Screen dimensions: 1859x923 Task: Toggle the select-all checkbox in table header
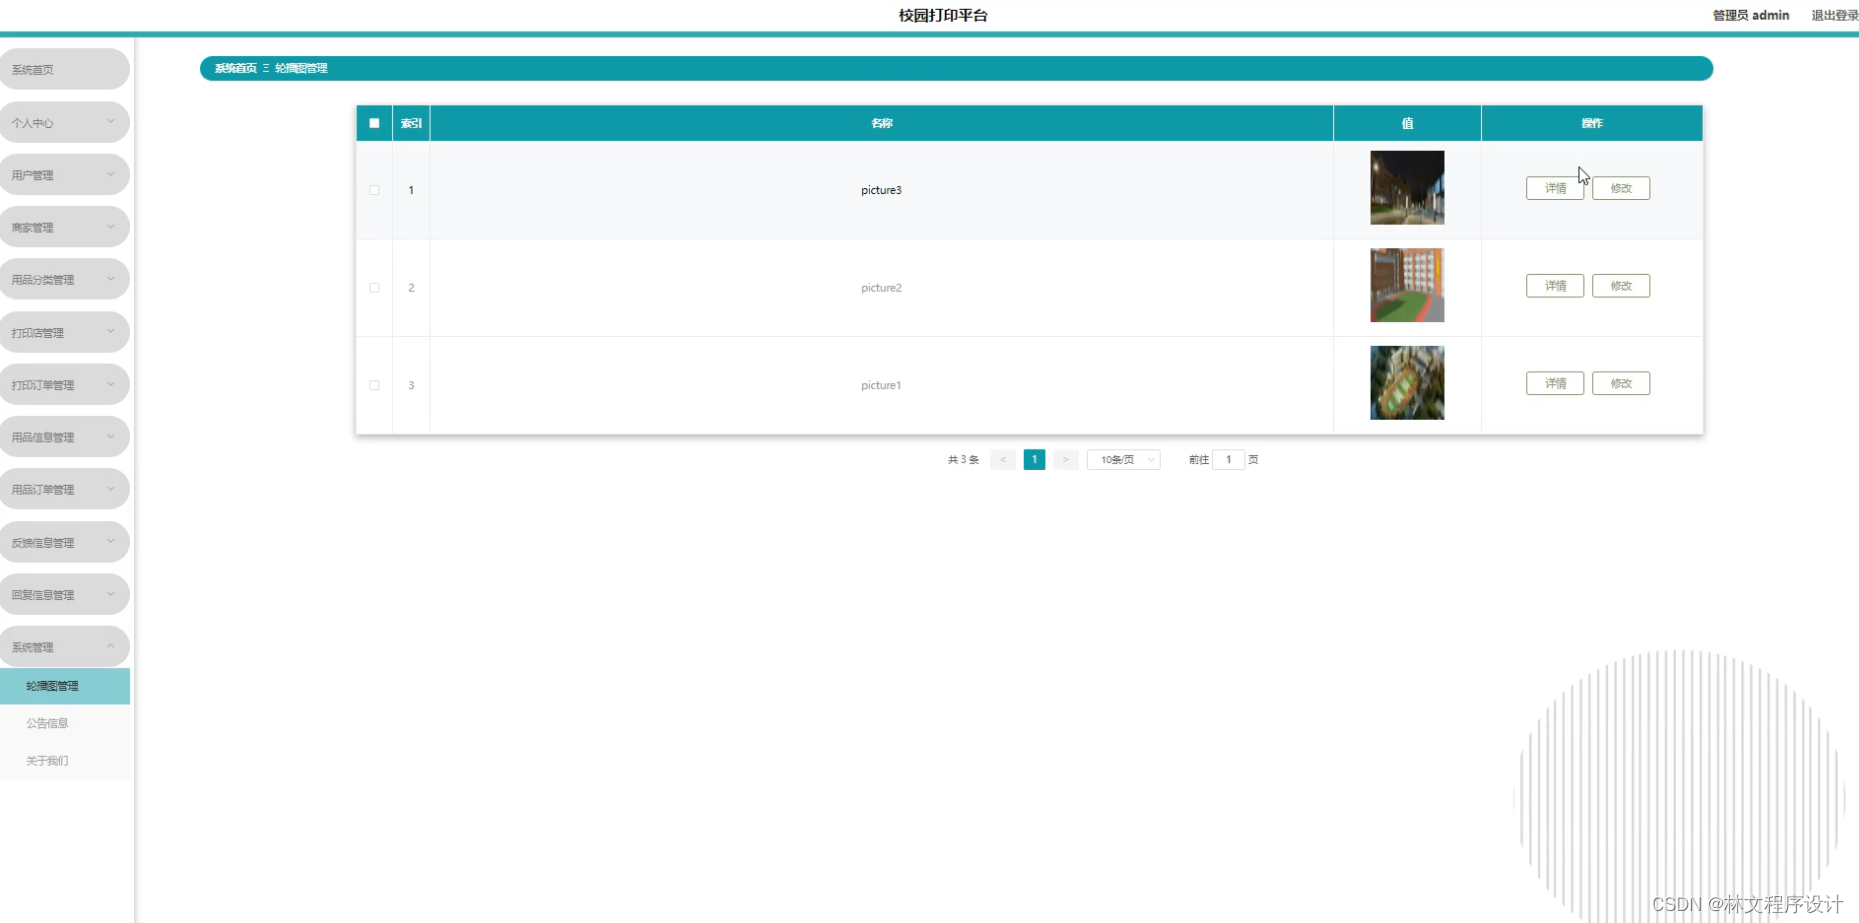(374, 123)
